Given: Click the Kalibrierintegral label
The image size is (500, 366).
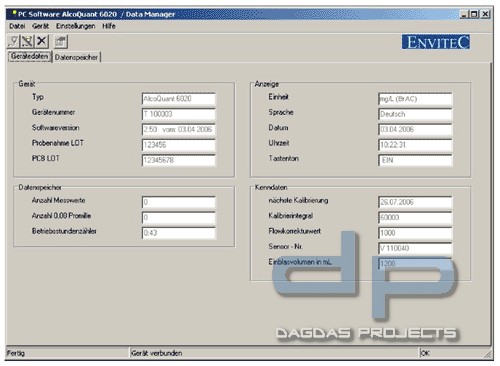Looking at the screenshot, I should click(291, 216).
